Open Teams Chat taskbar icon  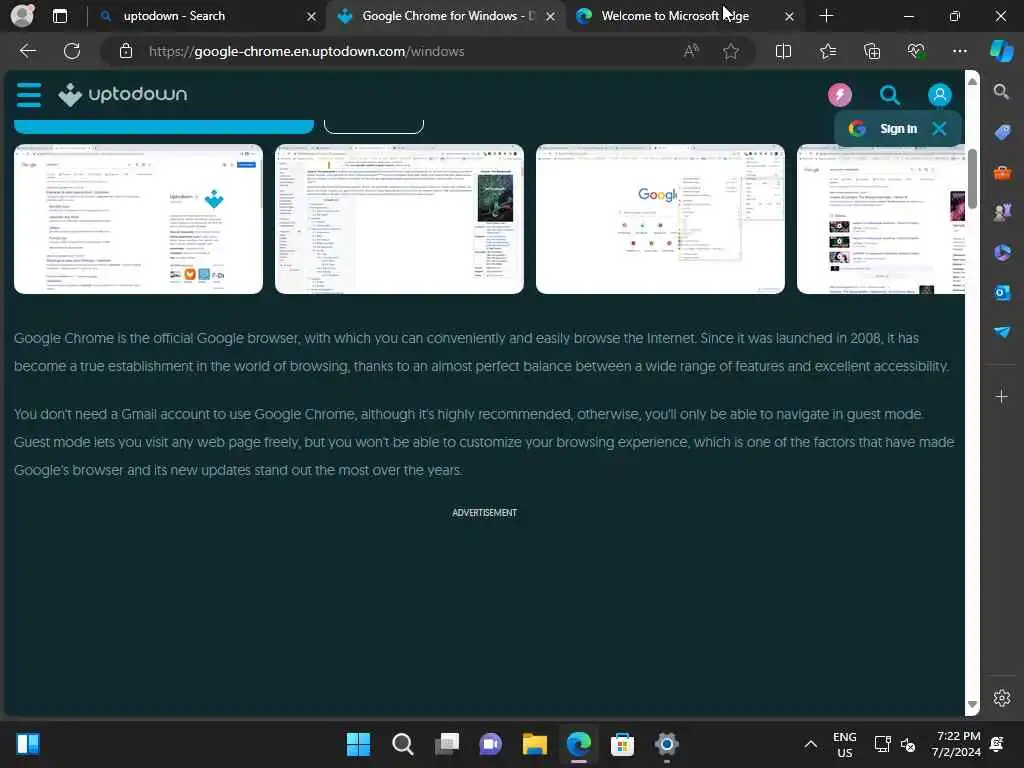(490, 744)
